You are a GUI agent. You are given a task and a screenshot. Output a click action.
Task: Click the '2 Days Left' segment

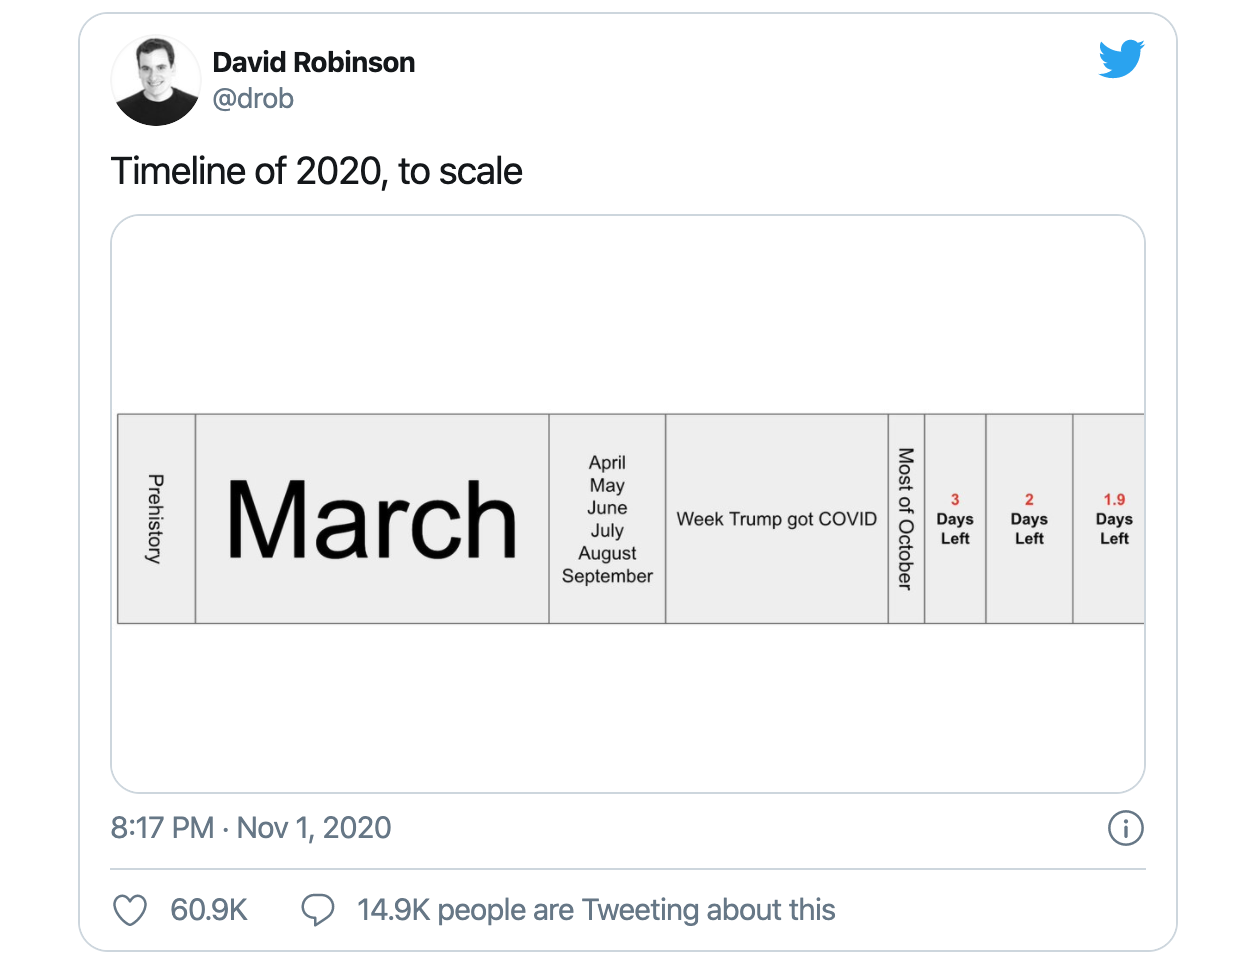point(1029,519)
